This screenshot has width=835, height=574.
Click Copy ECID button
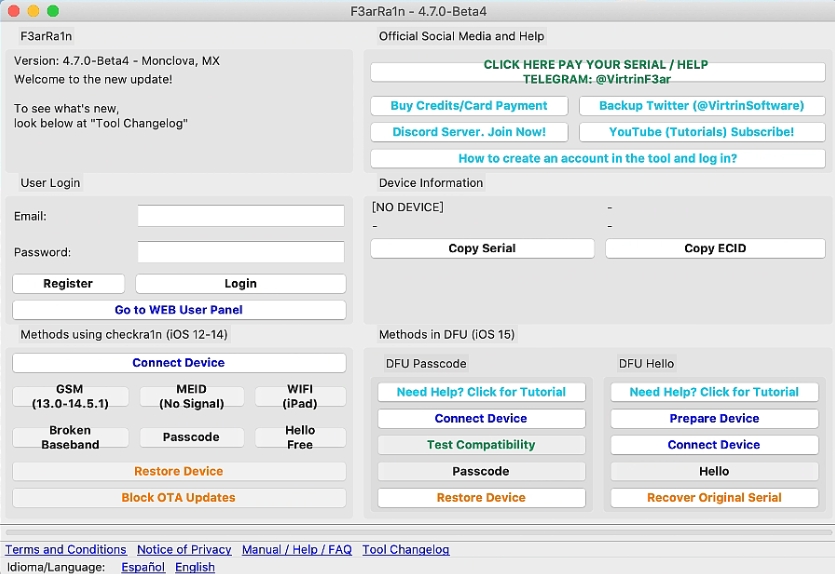[x=715, y=248]
